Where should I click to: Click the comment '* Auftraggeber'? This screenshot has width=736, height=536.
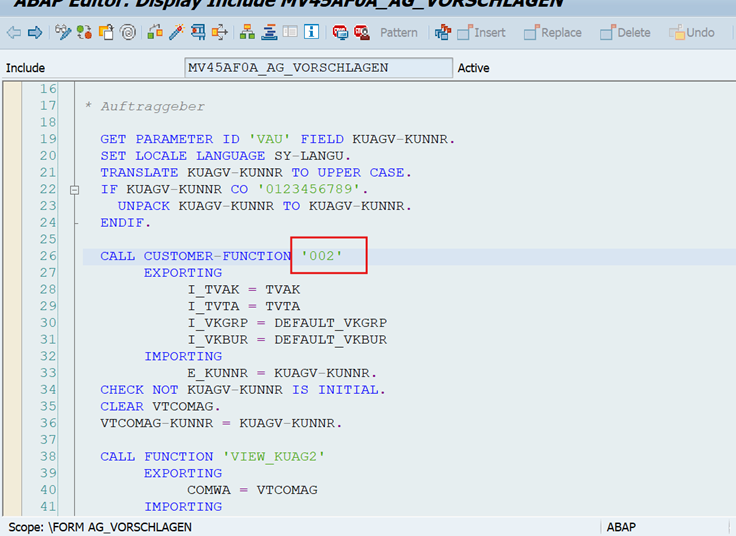coord(145,107)
